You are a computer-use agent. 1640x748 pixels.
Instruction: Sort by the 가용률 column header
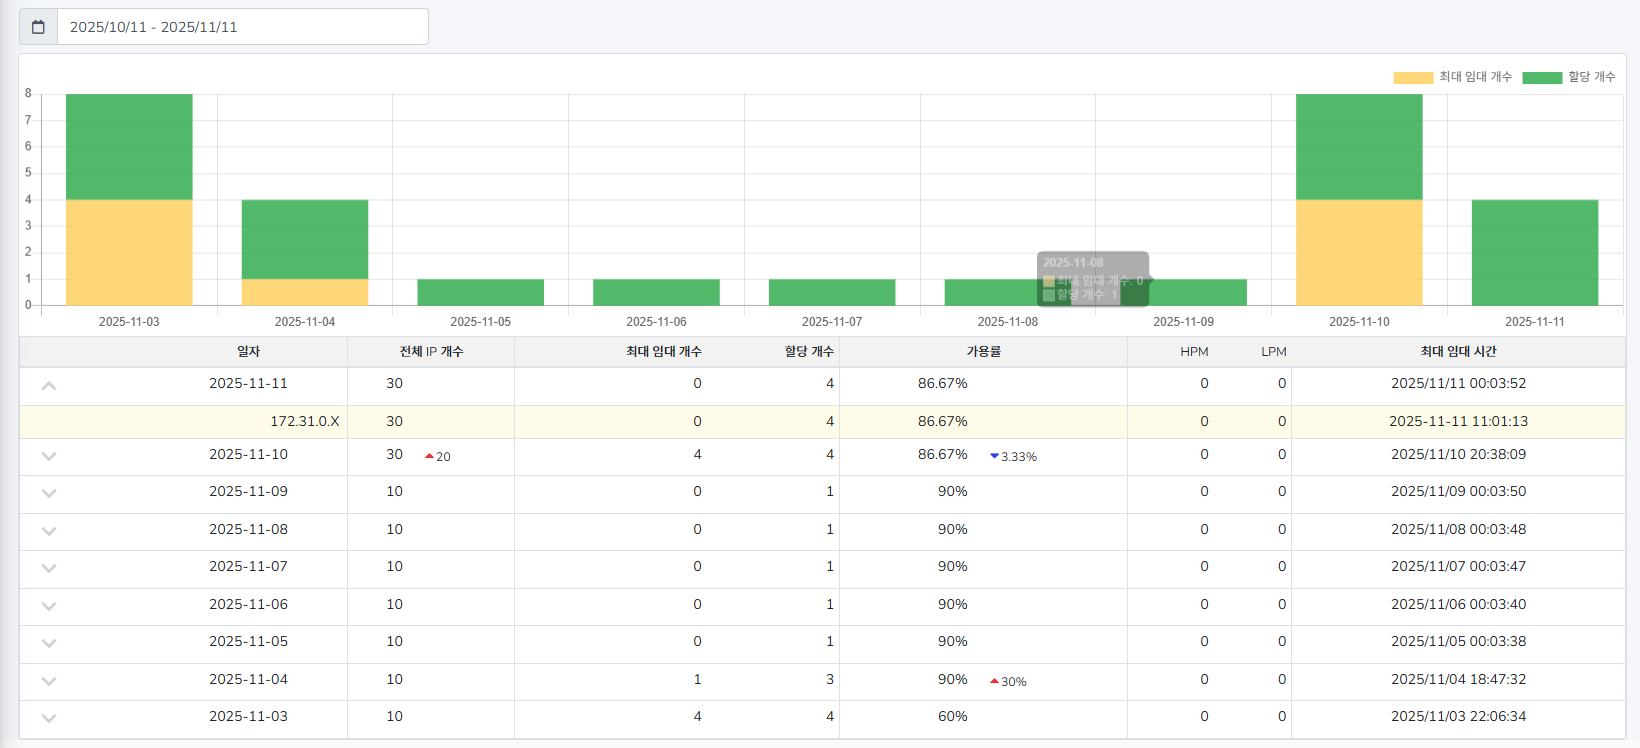[983, 352]
